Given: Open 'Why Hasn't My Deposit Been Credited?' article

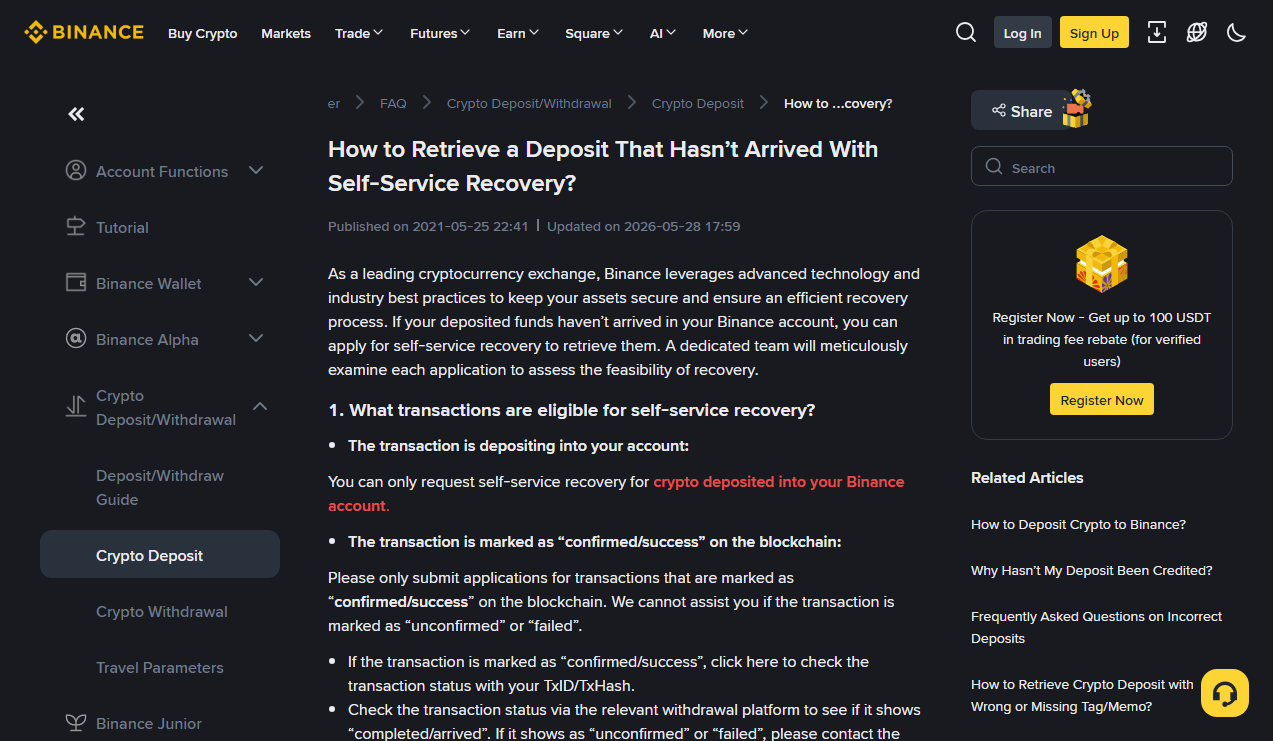Looking at the screenshot, I should pyautogui.click(x=1092, y=570).
